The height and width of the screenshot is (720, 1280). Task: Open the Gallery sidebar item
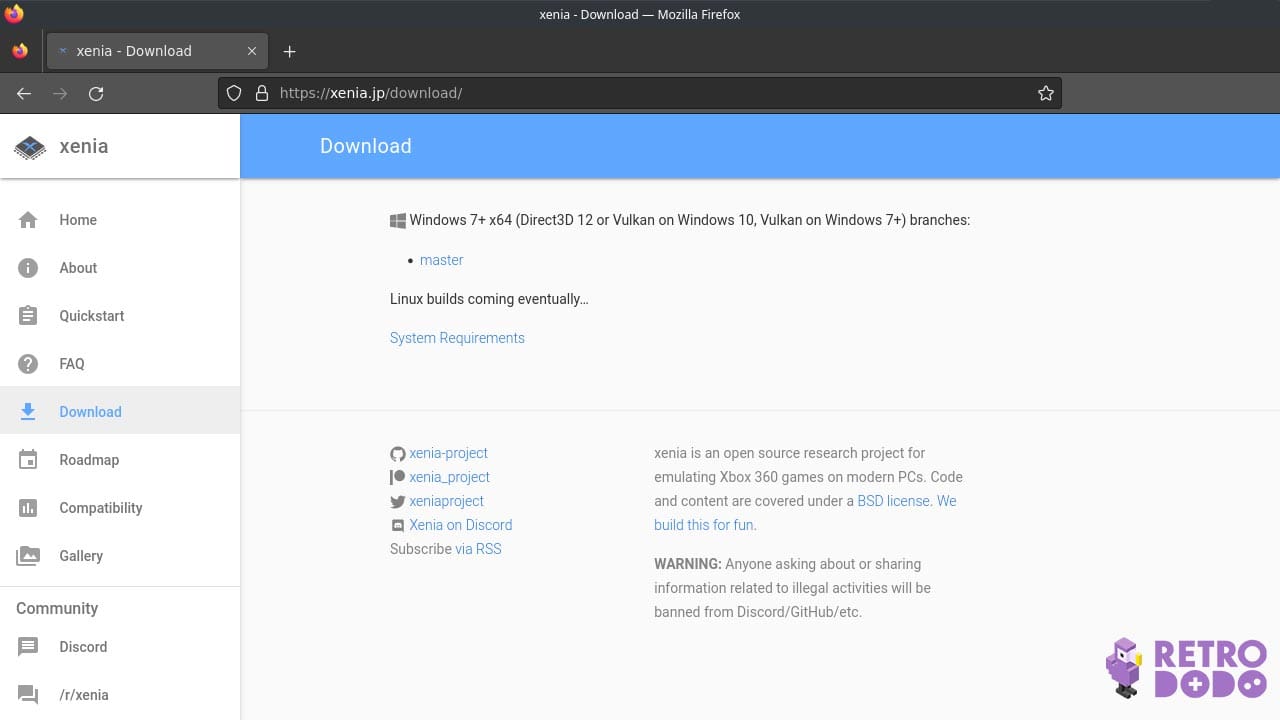point(120,556)
